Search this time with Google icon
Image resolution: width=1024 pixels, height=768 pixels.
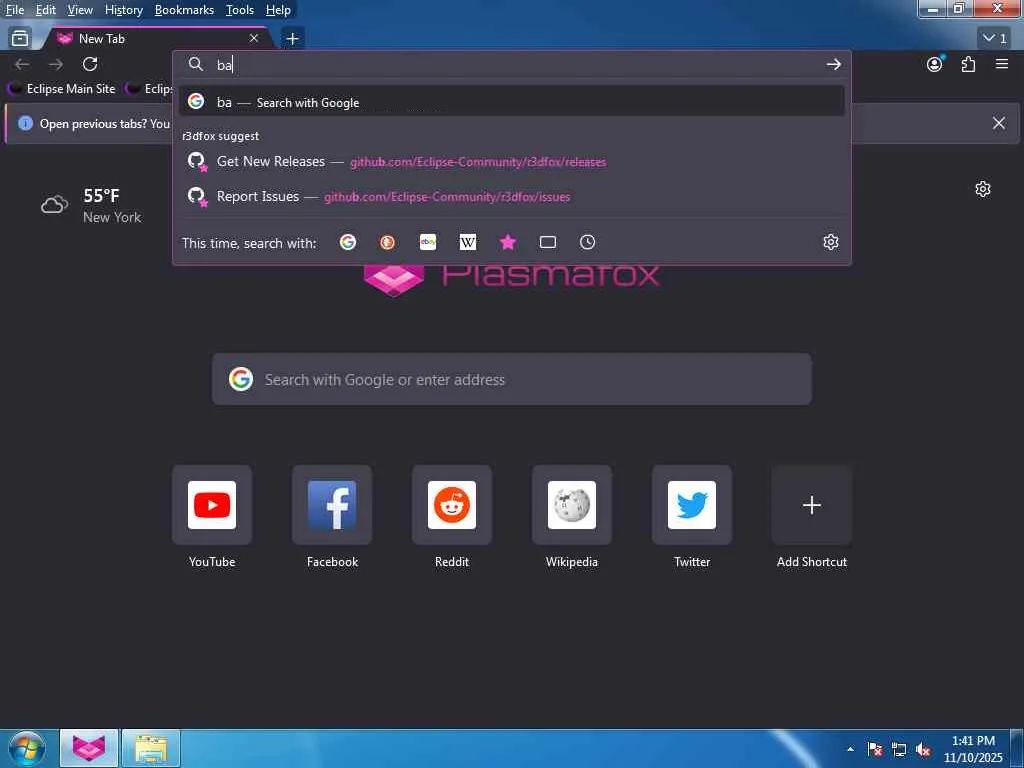pyautogui.click(x=348, y=242)
